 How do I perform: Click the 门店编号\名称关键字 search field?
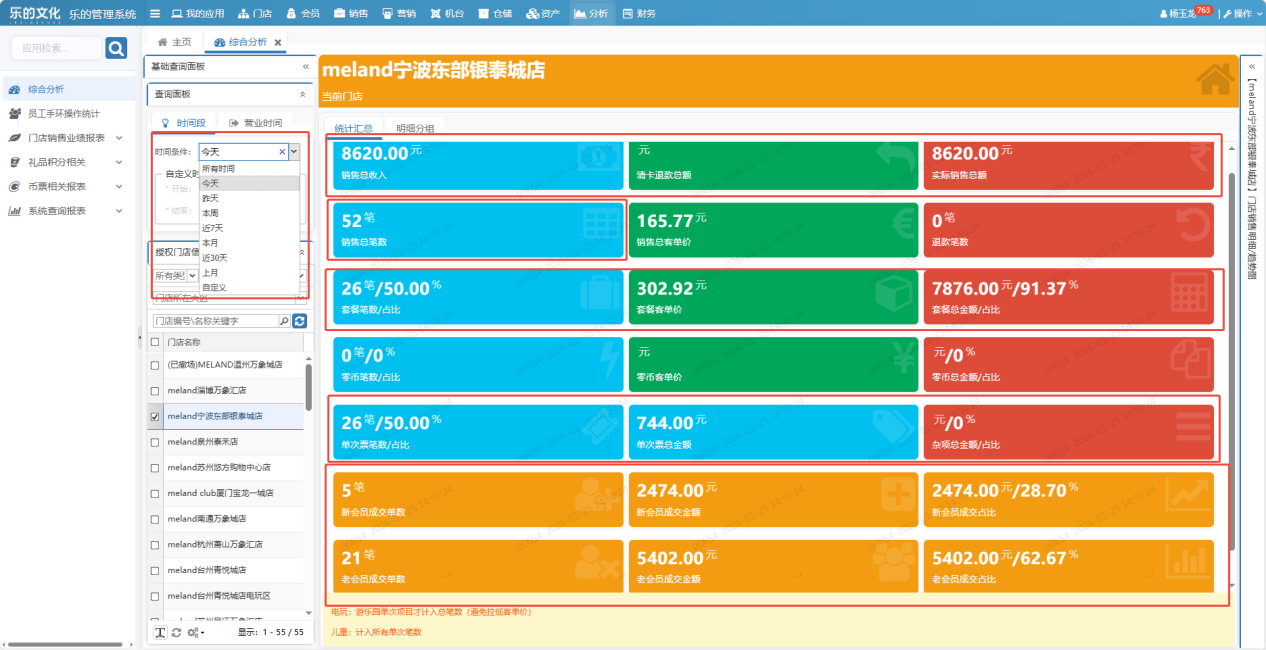pos(214,321)
